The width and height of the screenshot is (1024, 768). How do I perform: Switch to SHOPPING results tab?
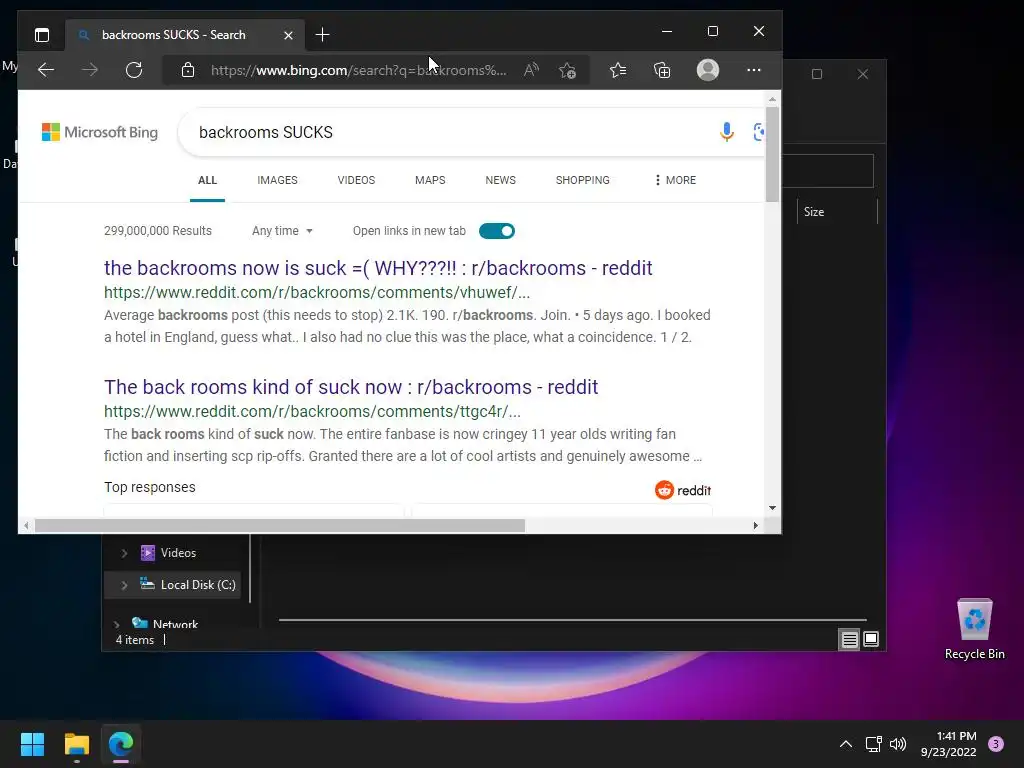point(583,180)
